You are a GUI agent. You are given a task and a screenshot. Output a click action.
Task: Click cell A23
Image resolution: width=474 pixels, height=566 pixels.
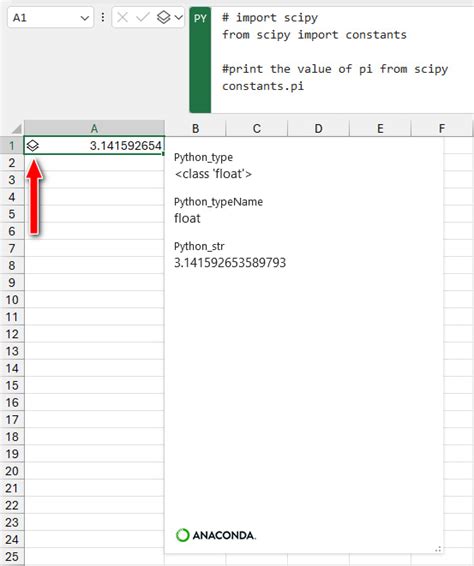pos(94,523)
